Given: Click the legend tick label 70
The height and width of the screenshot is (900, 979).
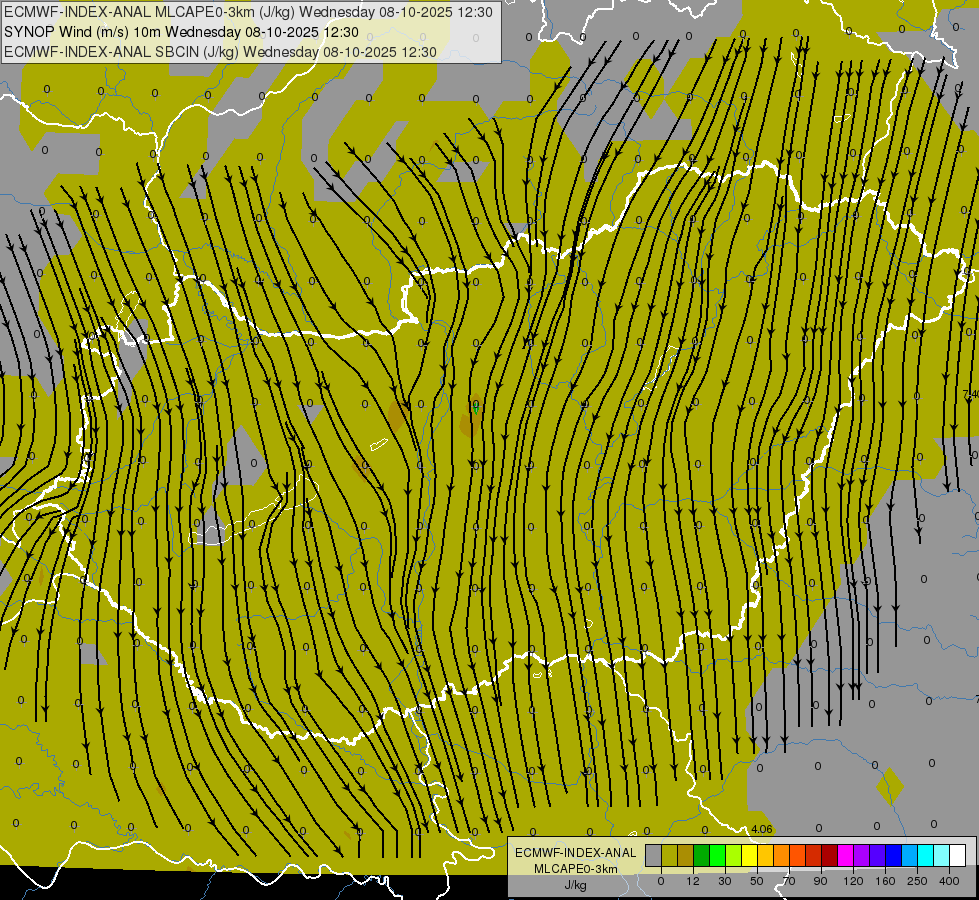Looking at the screenshot, I should [789, 881].
